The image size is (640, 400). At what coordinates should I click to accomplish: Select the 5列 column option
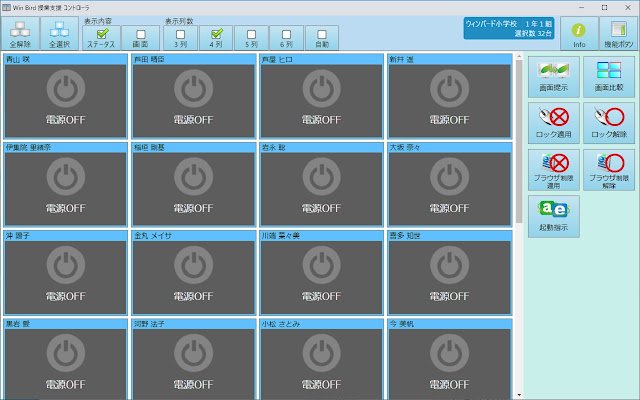[251, 38]
